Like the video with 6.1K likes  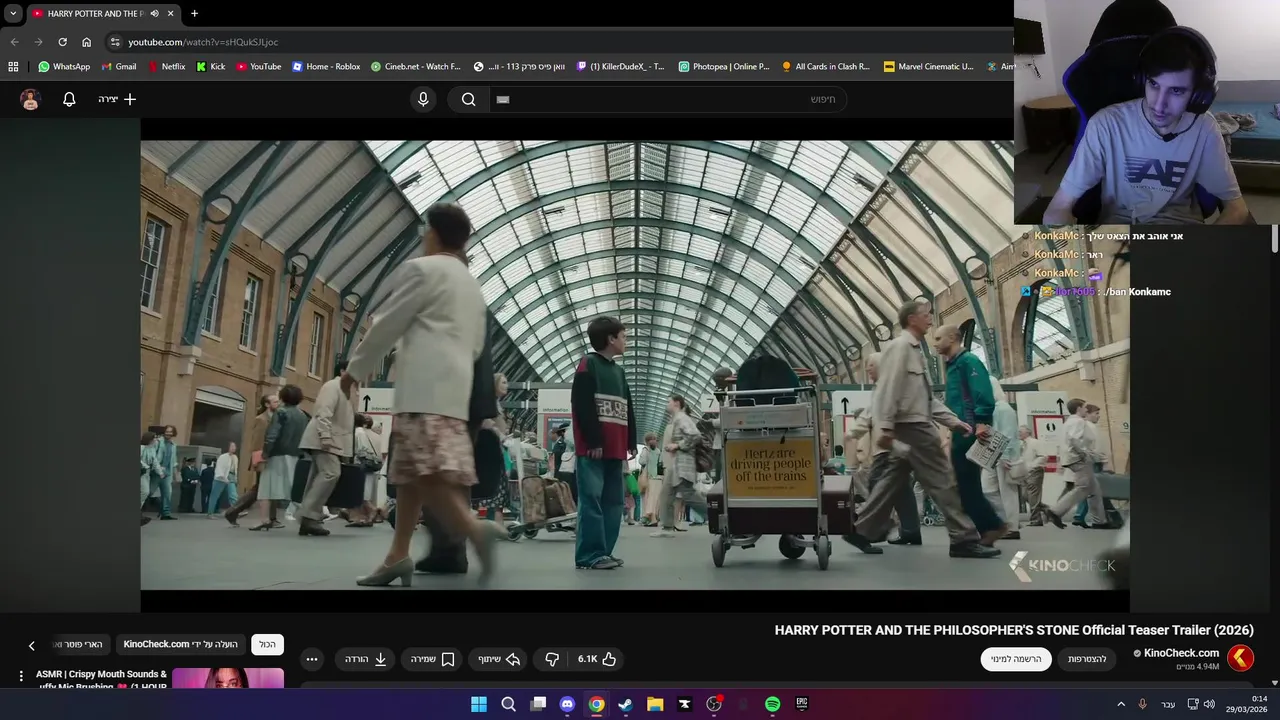click(x=597, y=659)
